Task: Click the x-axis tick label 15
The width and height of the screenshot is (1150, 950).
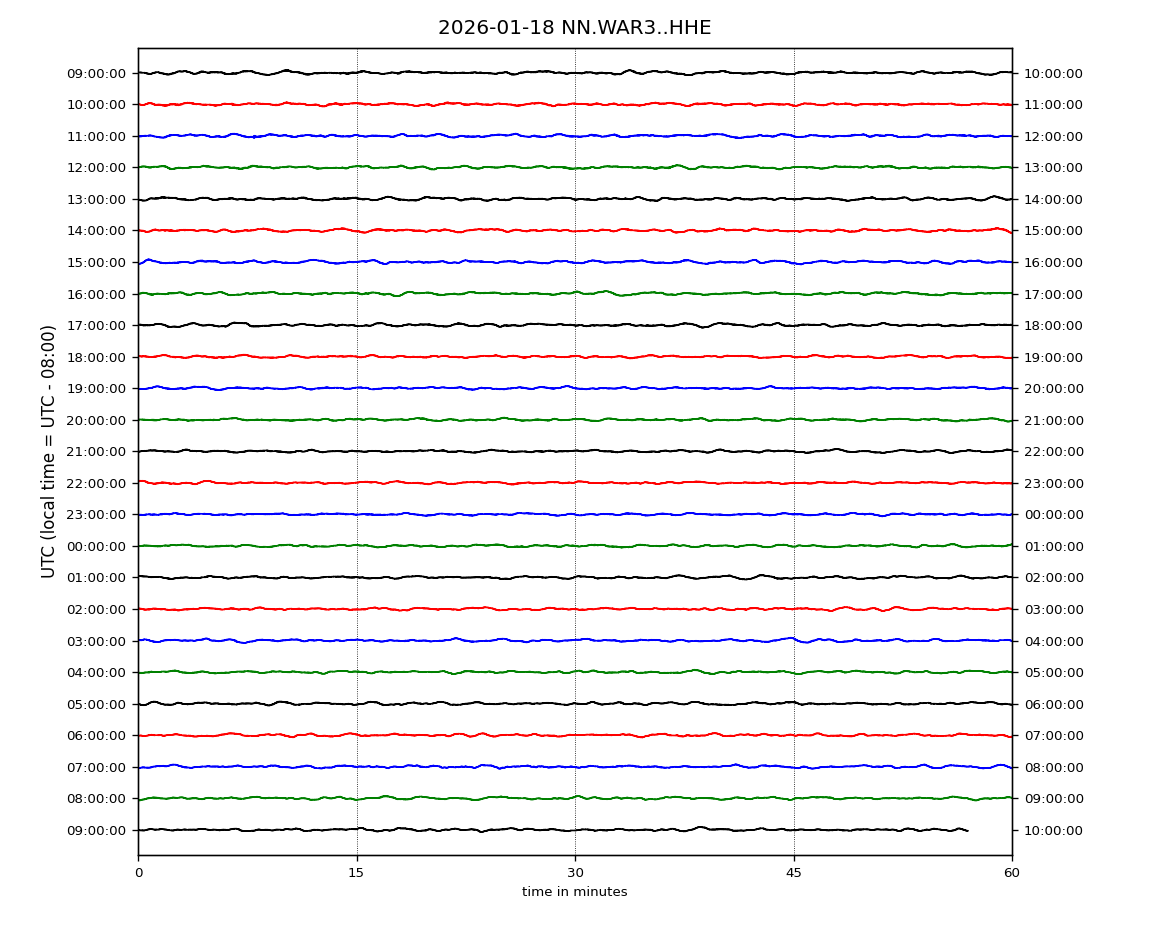Action: click(356, 873)
